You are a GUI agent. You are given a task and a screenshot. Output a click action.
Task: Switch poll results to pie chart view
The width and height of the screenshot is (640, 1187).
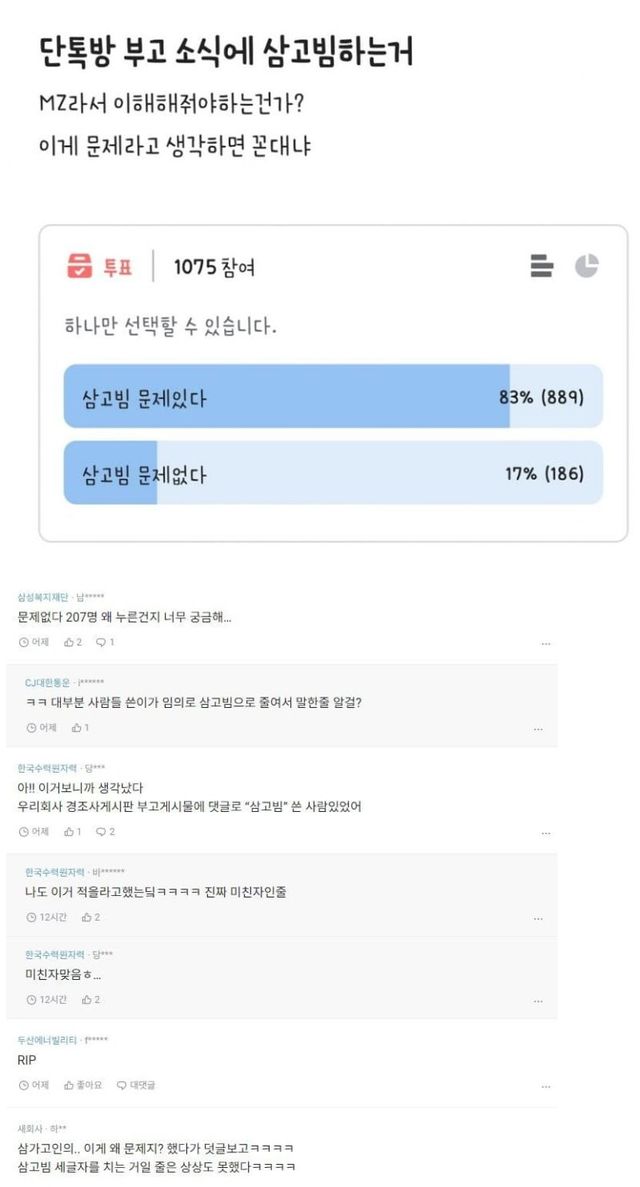coord(587,266)
